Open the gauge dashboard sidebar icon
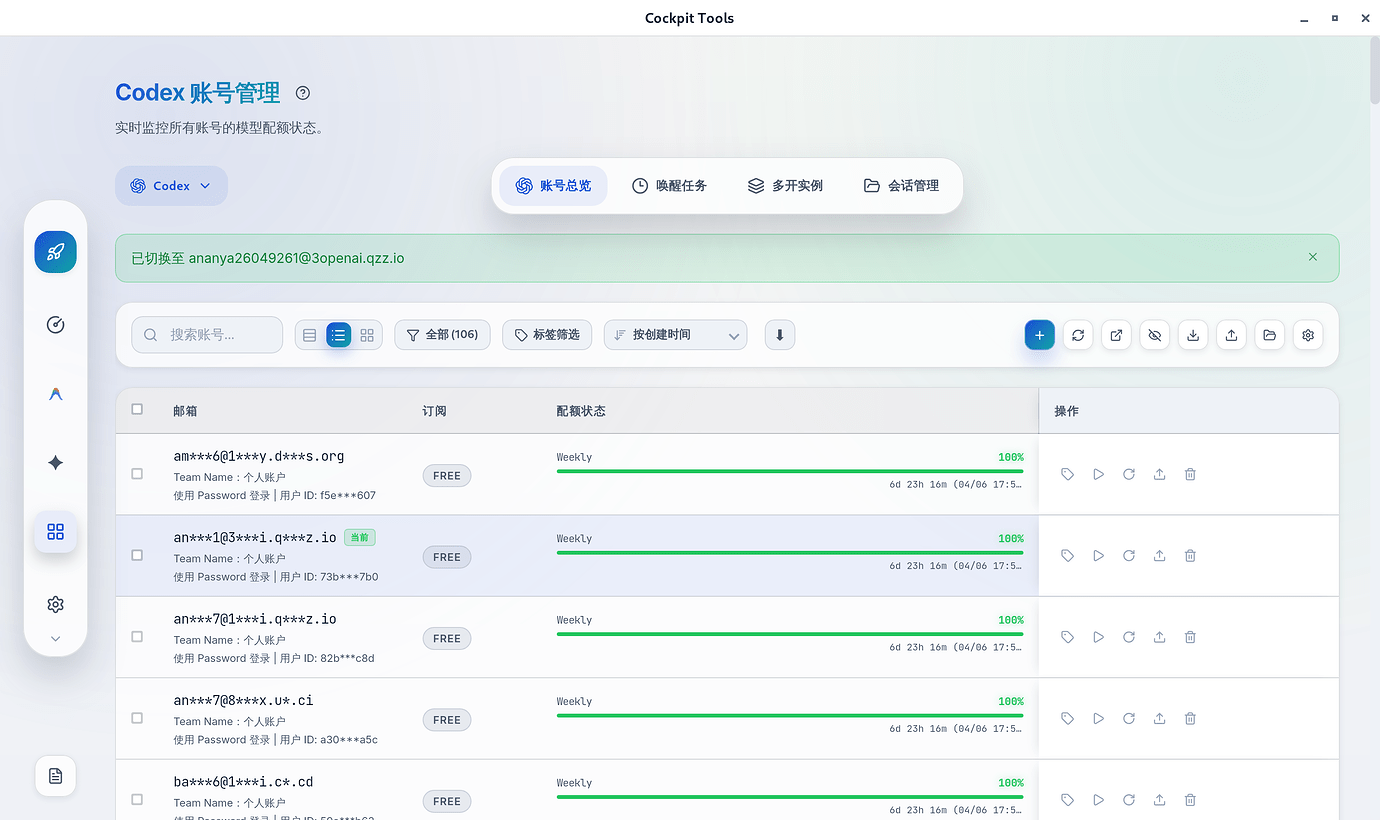Image resolution: width=1380 pixels, height=820 pixels. point(55,324)
